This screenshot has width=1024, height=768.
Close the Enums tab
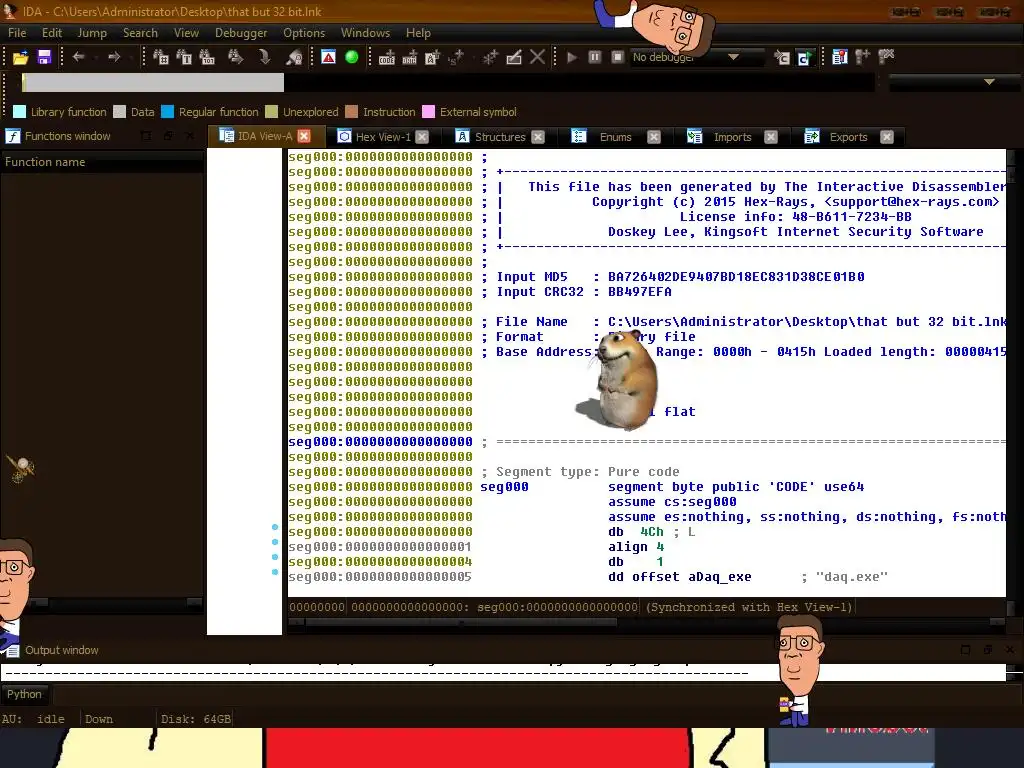pos(654,136)
